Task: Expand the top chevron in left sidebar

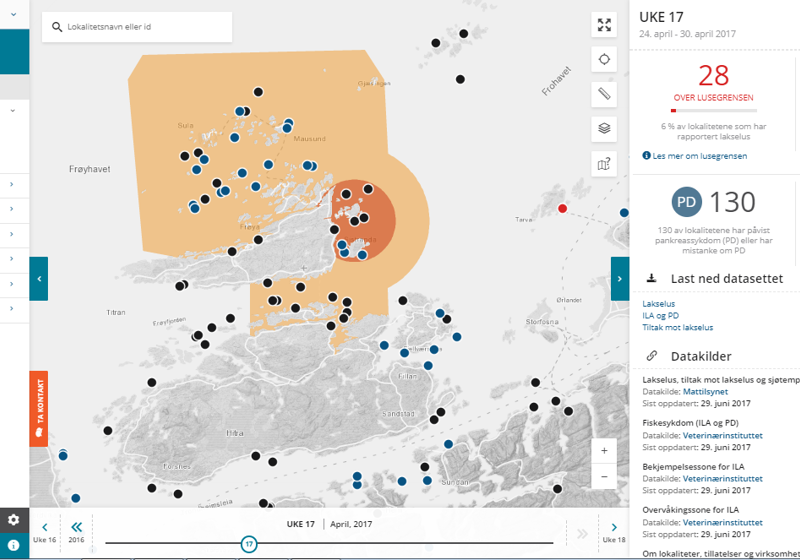Action: click(14, 14)
